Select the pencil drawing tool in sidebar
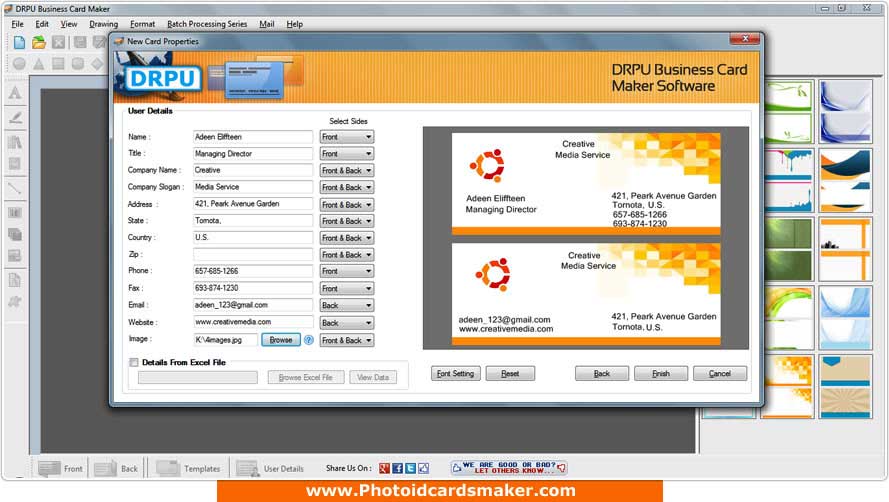This screenshot has width=889, height=502. (15, 118)
